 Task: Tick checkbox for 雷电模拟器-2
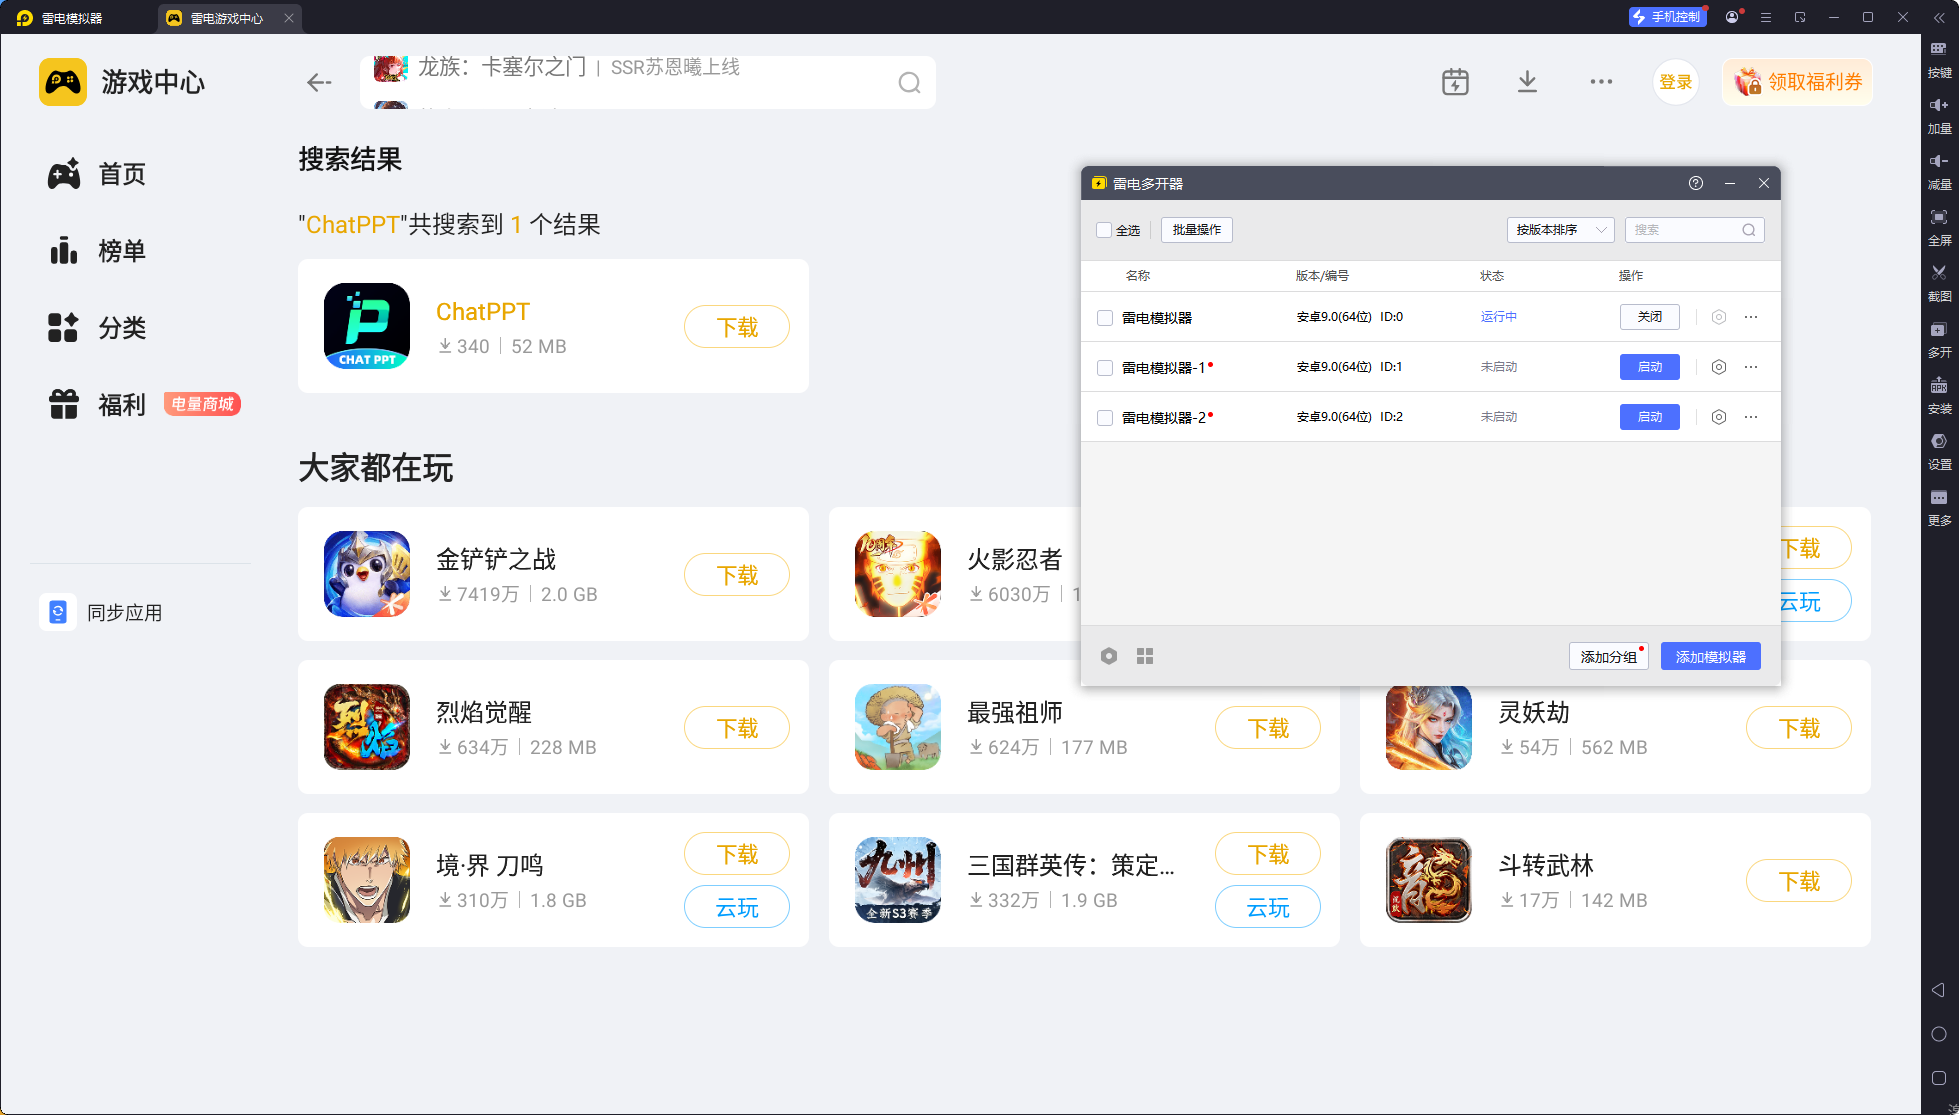[x=1105, y=417]
